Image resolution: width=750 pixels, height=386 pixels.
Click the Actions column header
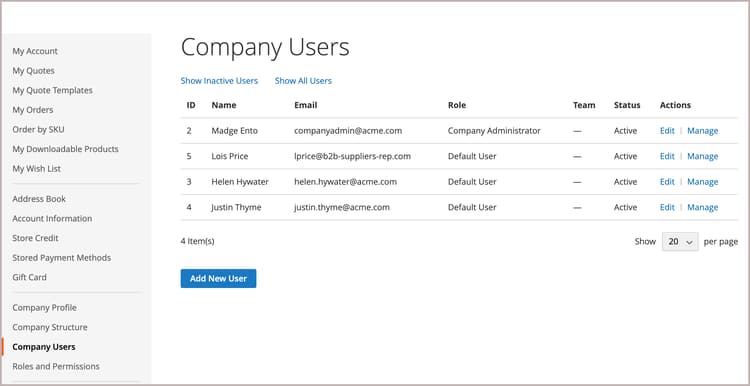(x=675, y=105)
